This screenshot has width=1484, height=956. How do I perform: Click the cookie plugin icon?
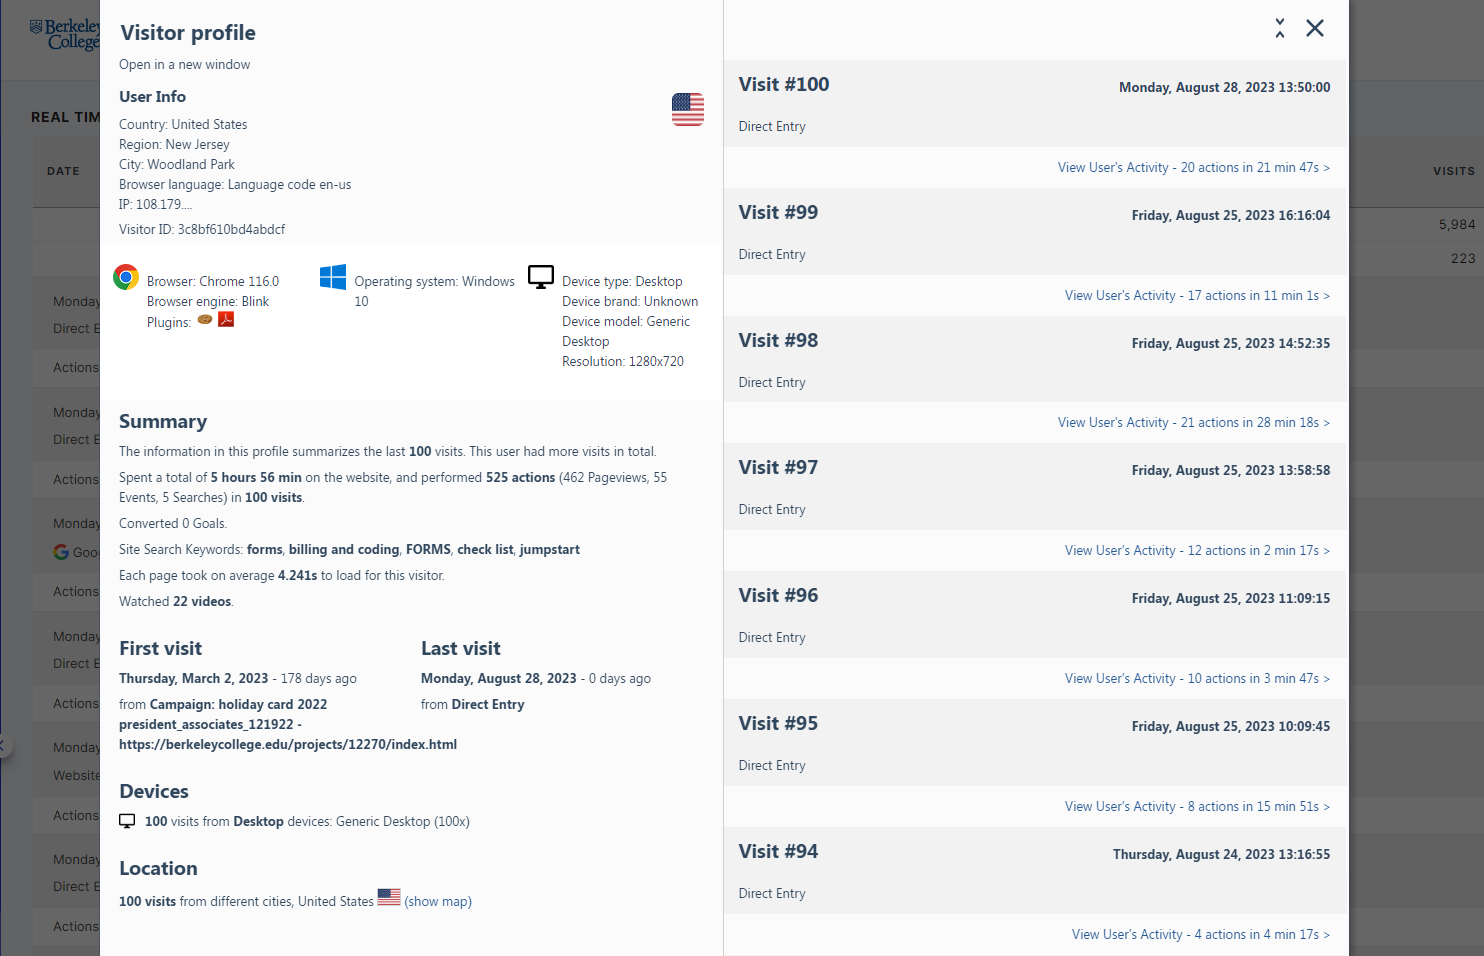205,320
